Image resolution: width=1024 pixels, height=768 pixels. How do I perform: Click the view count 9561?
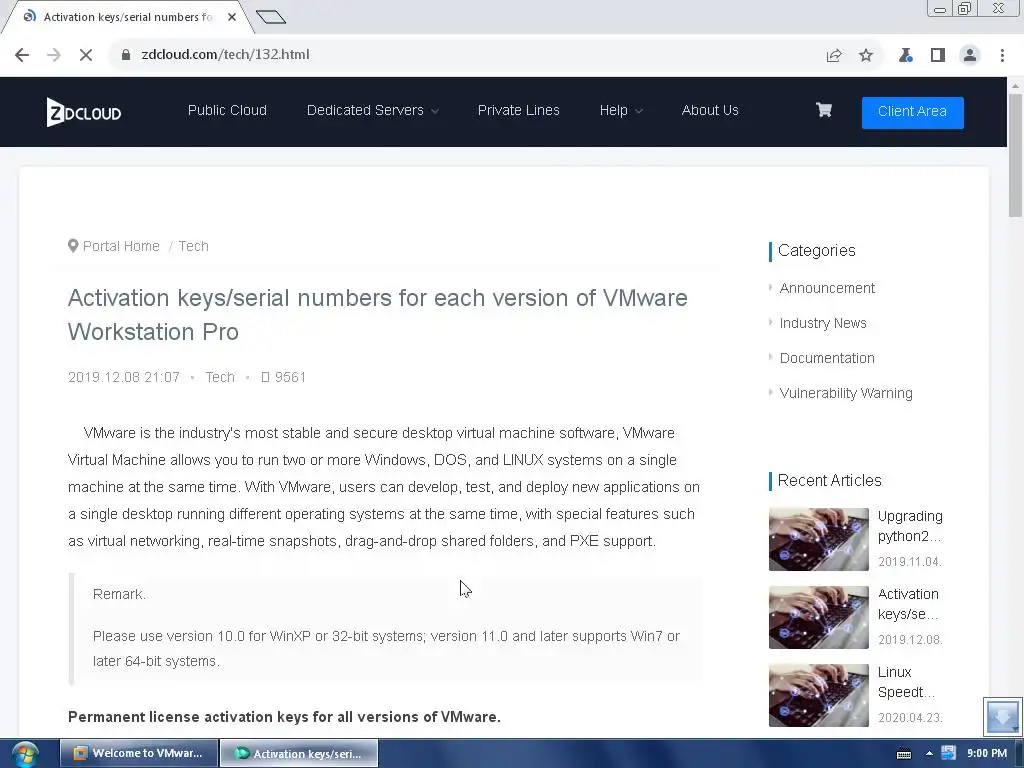[283, 377]
